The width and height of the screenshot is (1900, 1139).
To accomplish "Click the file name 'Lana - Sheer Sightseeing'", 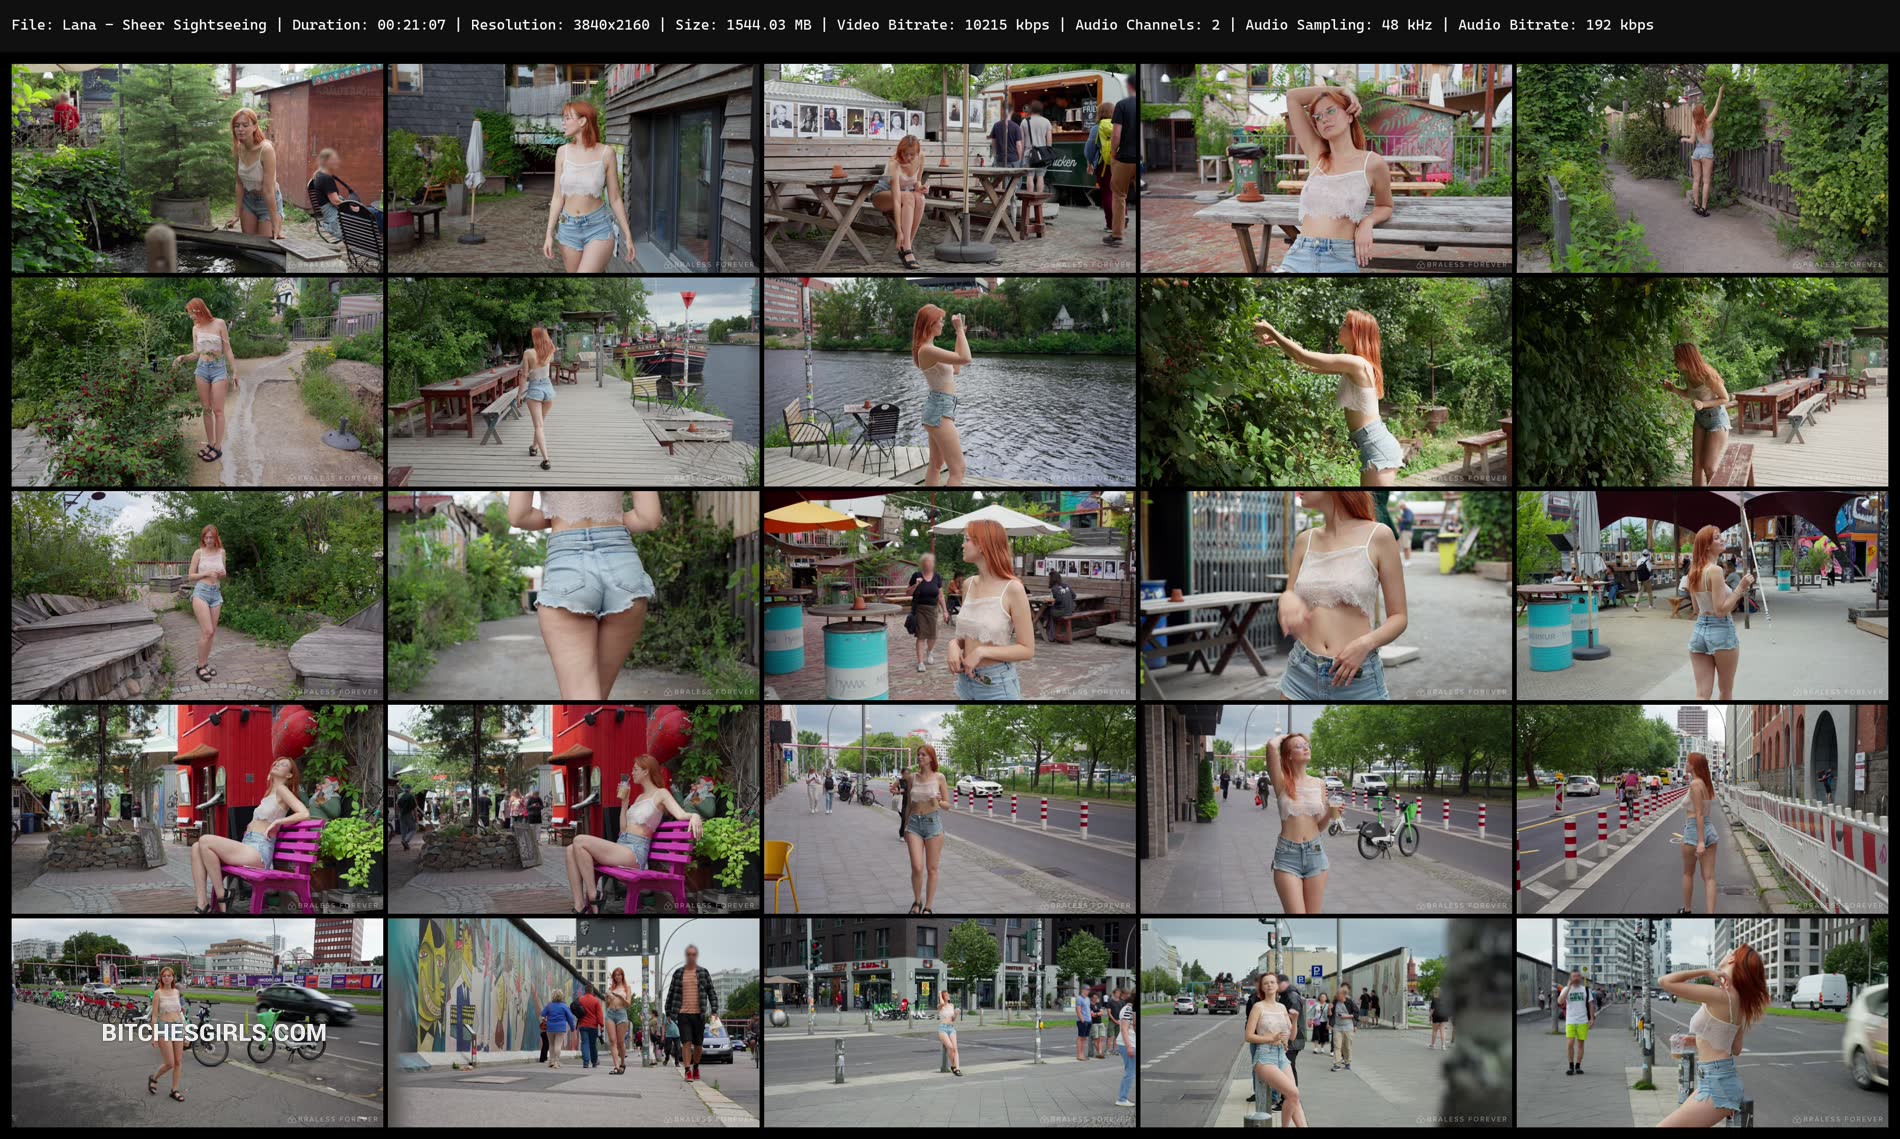I will (164, 25).
